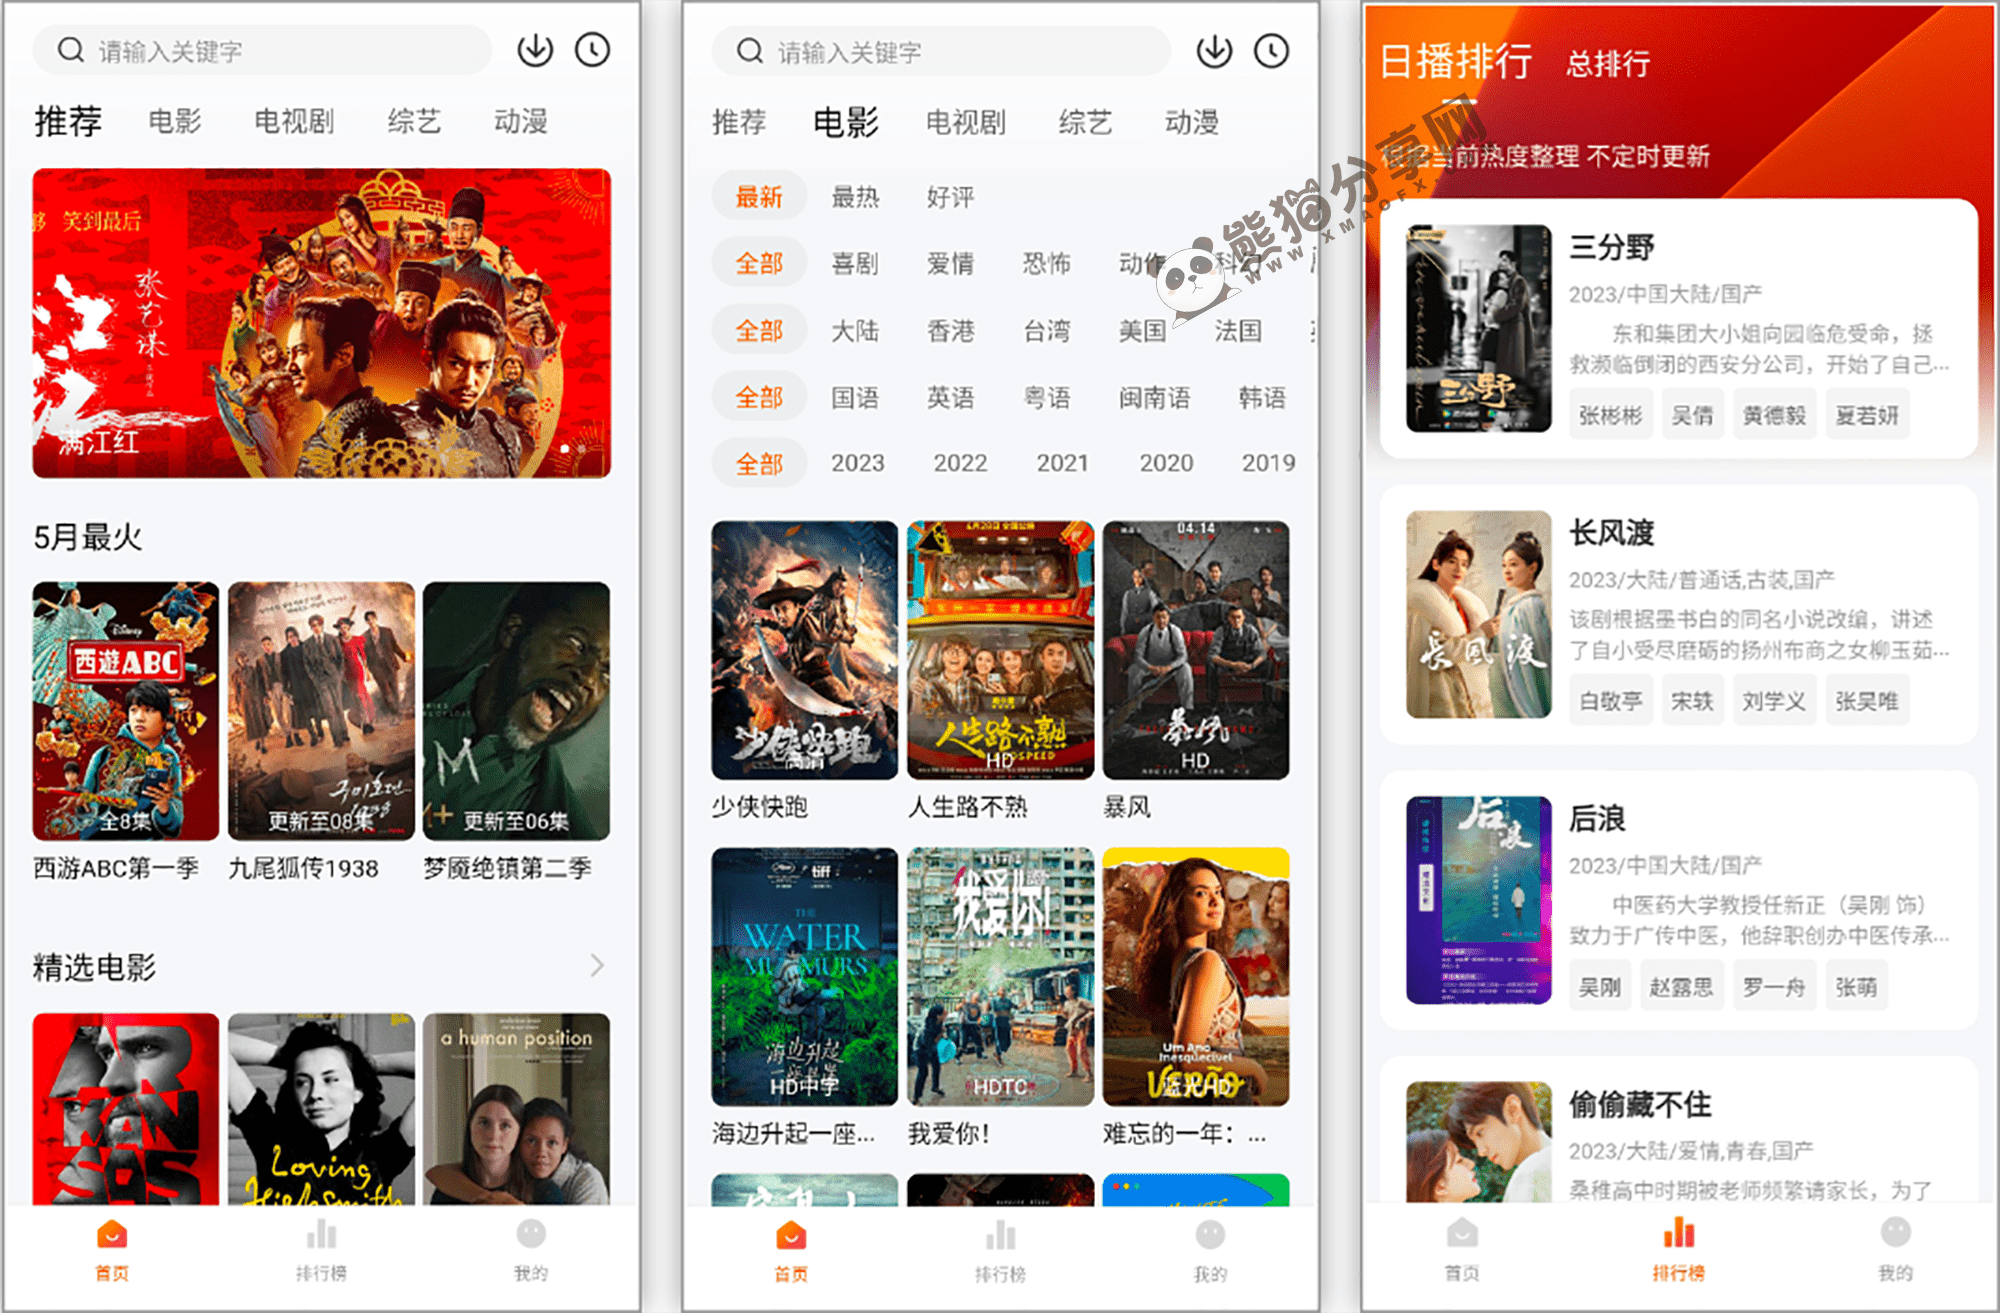Select 日播排行 tab
Image resolution: width=2000 pixels, height=1313 pixels.
(1456, 61)
